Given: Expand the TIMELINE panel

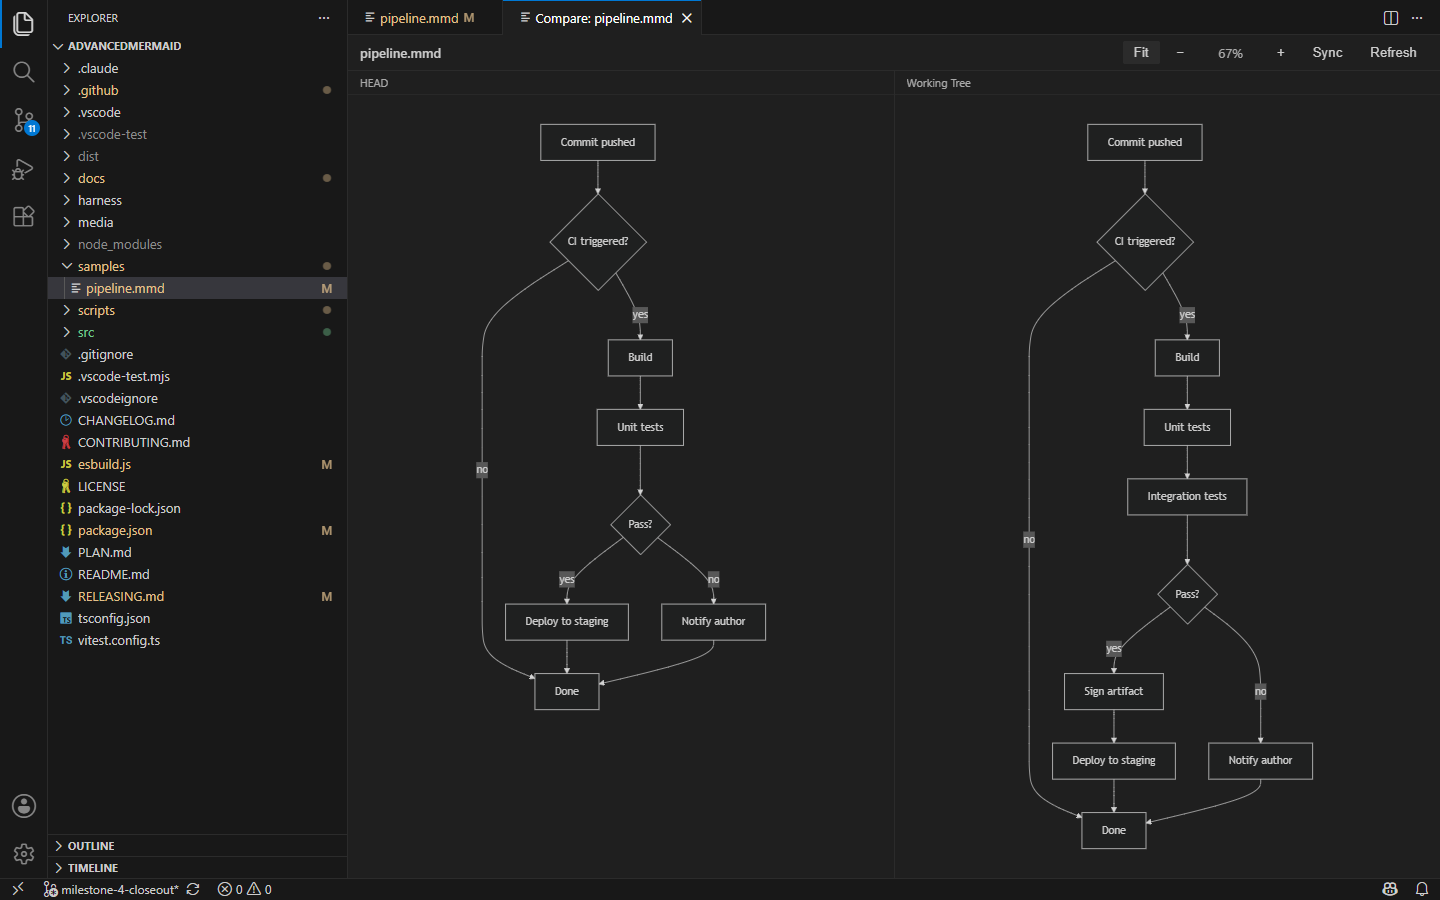Looking at the screenshot, I should (197, 868).
